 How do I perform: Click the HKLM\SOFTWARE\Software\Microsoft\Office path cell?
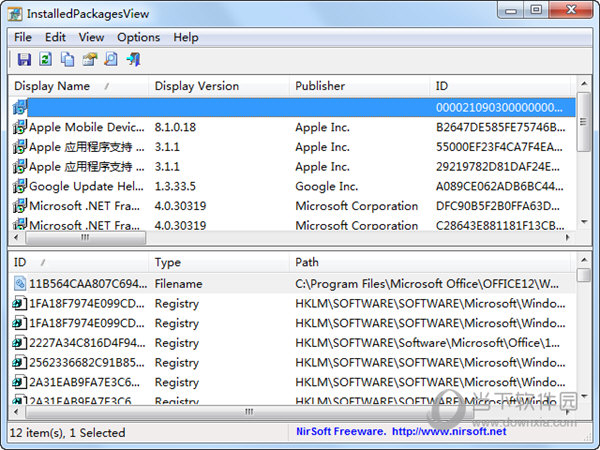(427, 342)
